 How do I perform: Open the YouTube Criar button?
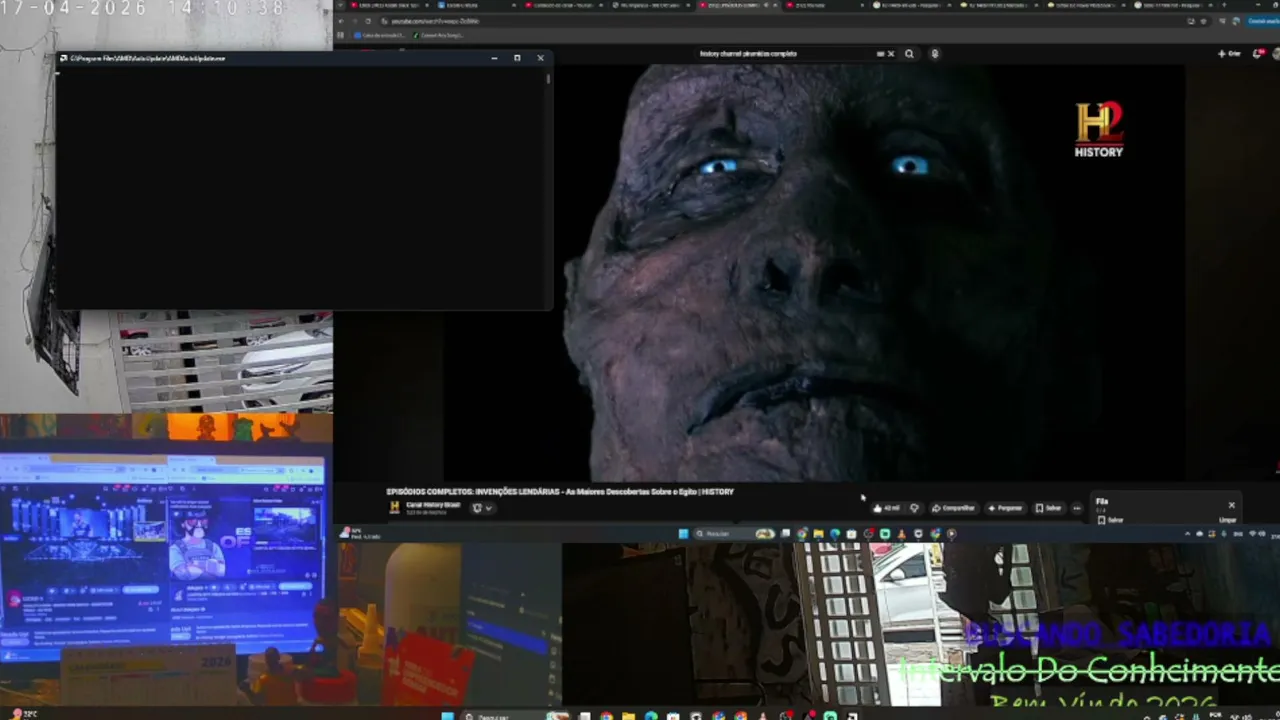point(1229,54)
